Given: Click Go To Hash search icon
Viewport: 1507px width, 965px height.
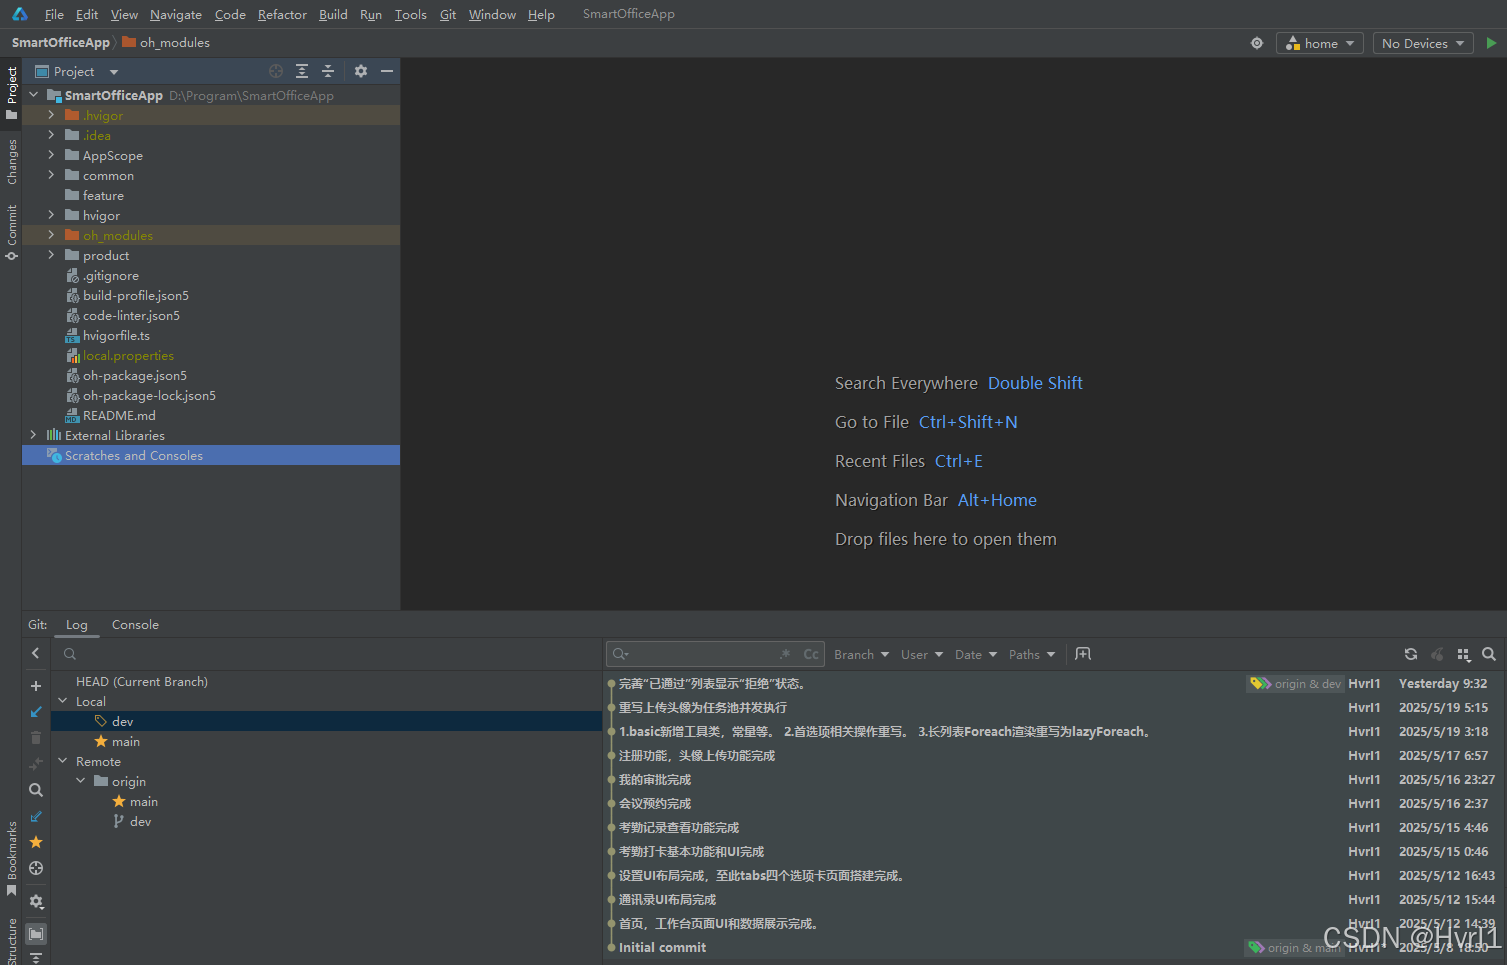Looking at the screenshot, I should 1489,654.
